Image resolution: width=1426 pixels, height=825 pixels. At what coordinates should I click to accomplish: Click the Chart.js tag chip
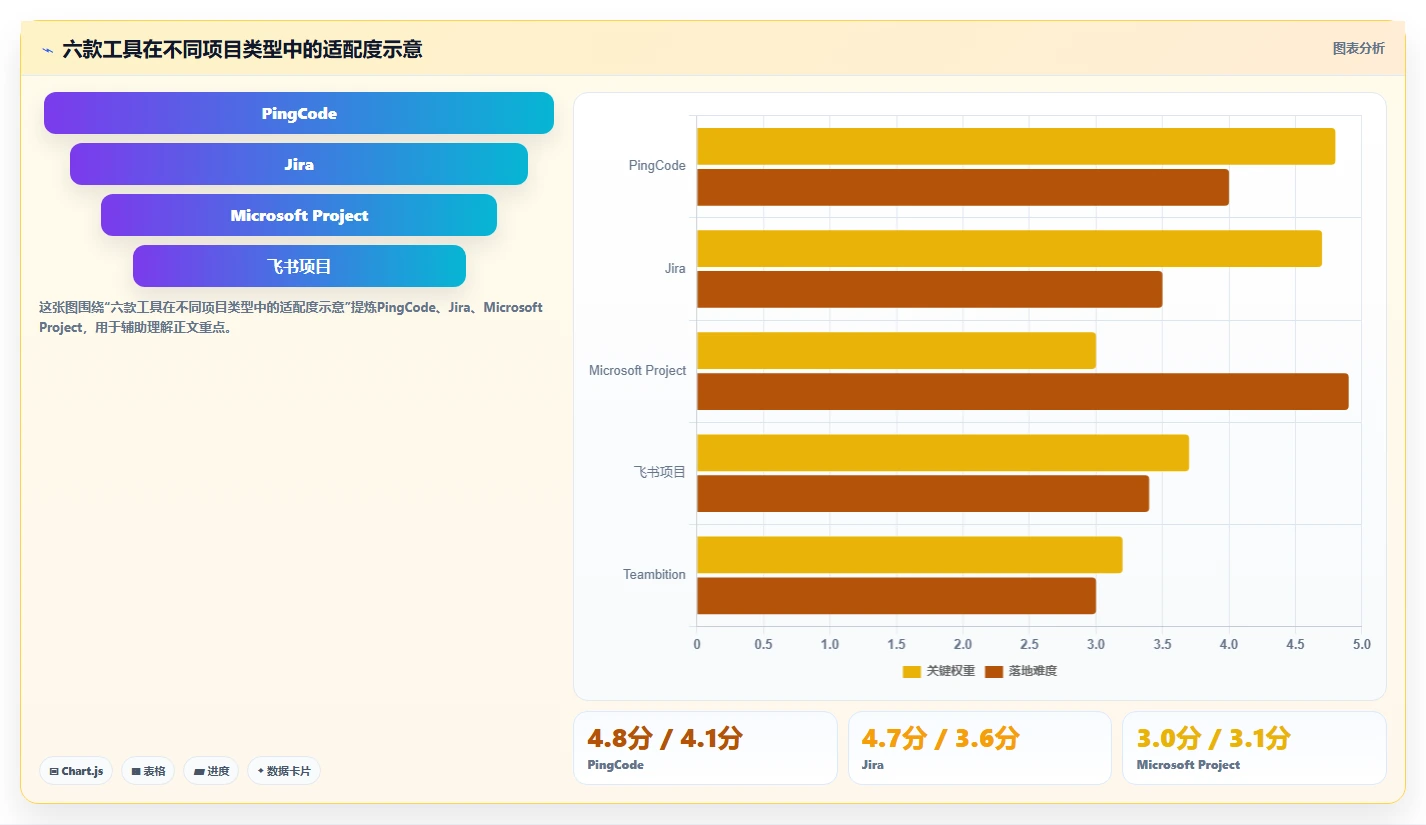coord(77,771)
